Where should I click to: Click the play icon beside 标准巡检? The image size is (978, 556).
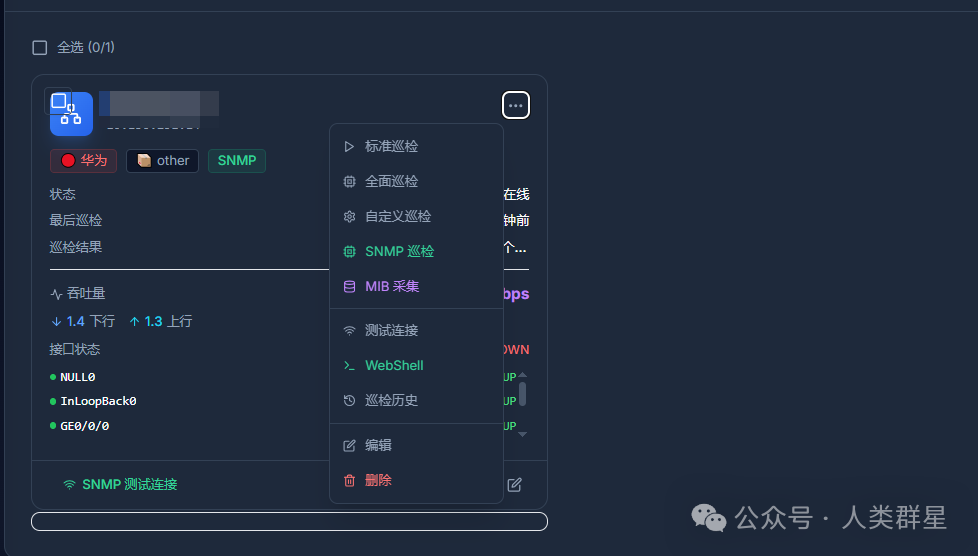pyautogui.click(x=349, y=147)
